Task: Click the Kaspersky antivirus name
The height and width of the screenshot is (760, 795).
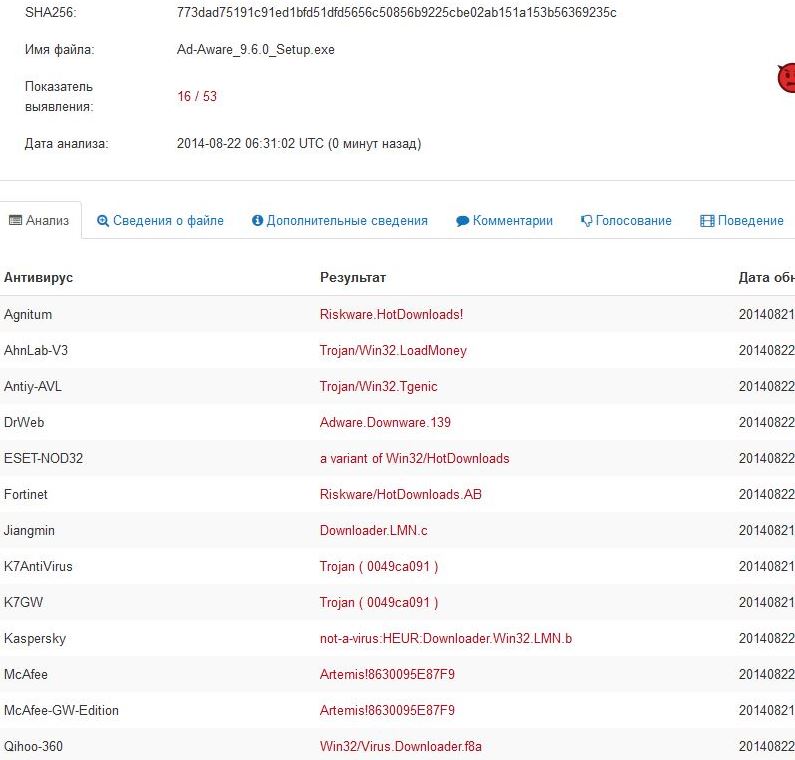Action: 35,638
